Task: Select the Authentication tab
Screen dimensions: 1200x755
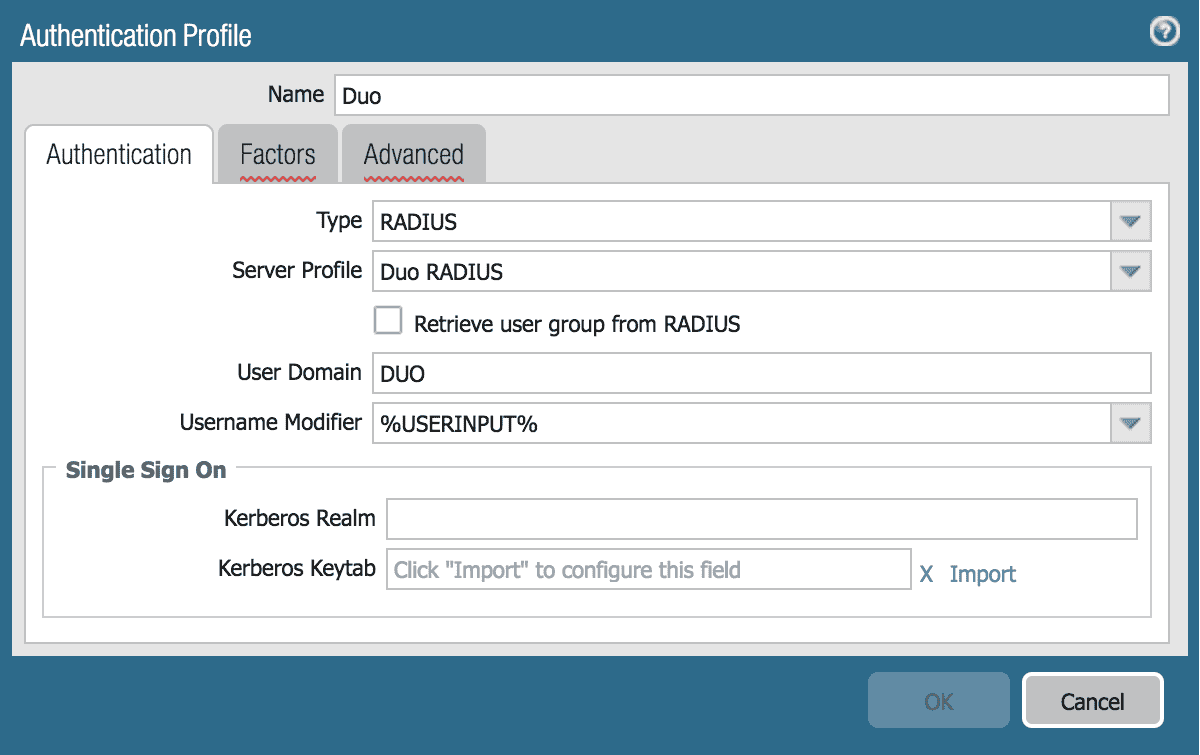Action: [118, 154]
